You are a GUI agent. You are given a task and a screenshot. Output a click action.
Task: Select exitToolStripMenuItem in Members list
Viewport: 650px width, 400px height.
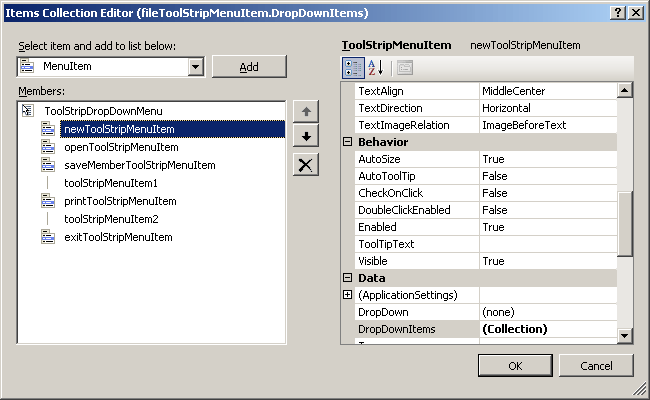[x=118, y=237]
